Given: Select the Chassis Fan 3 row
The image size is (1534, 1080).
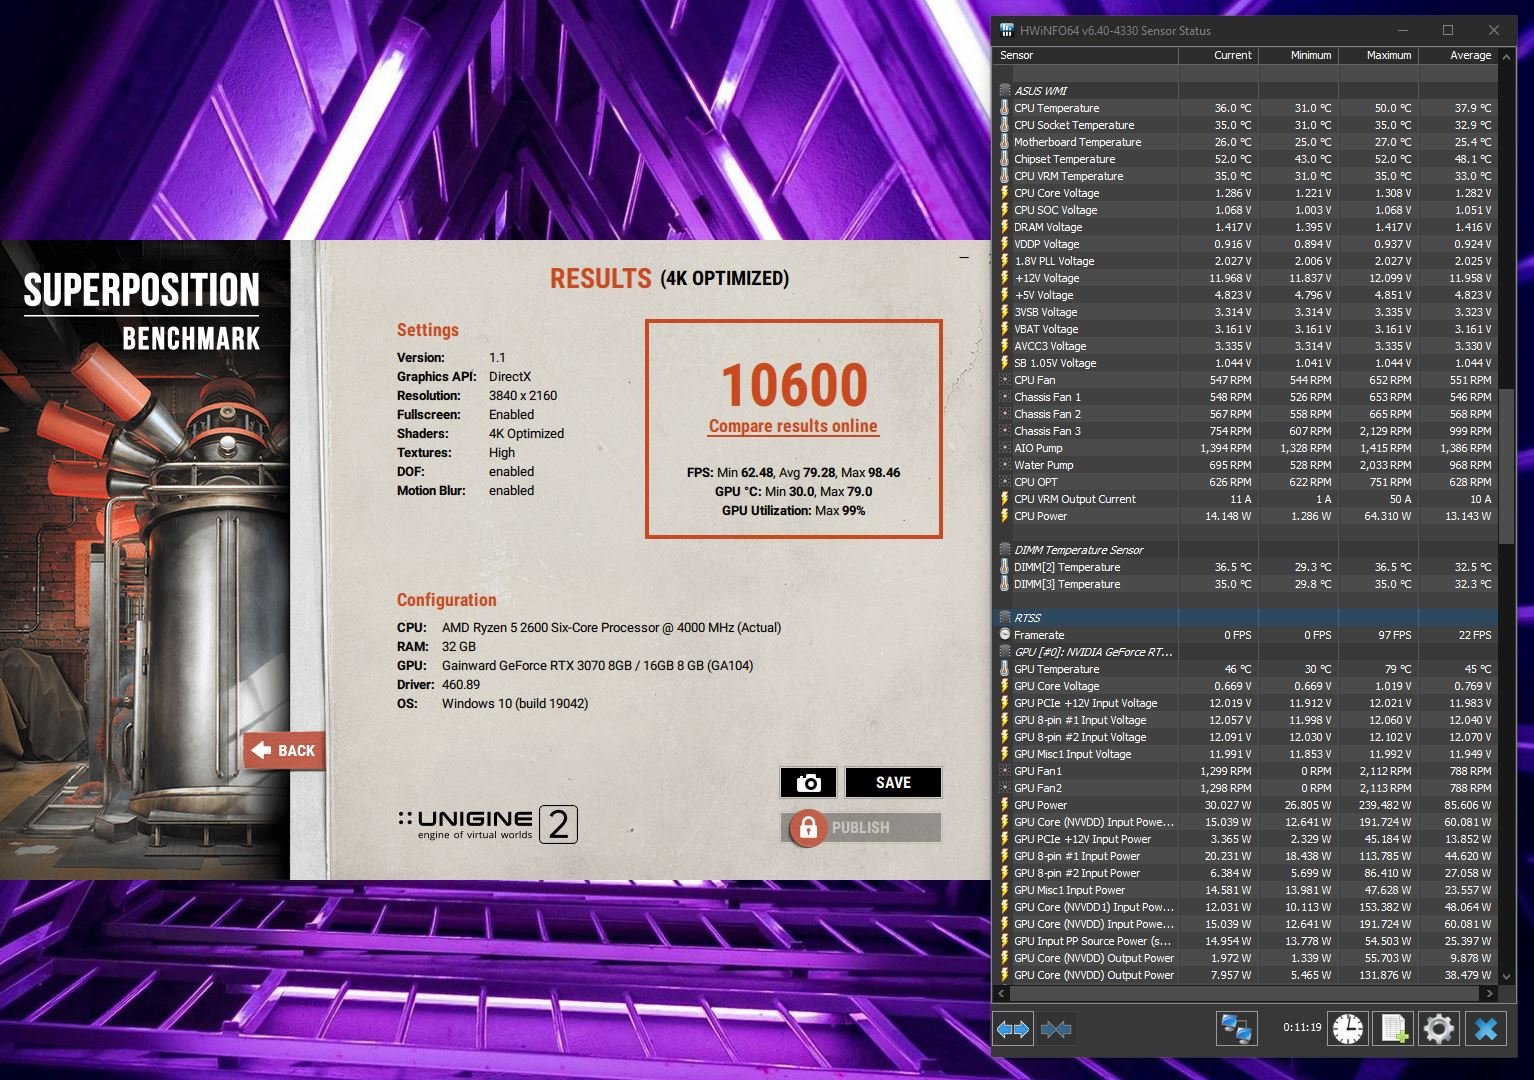Looking at the screenshot, I should pos(1246,431).
